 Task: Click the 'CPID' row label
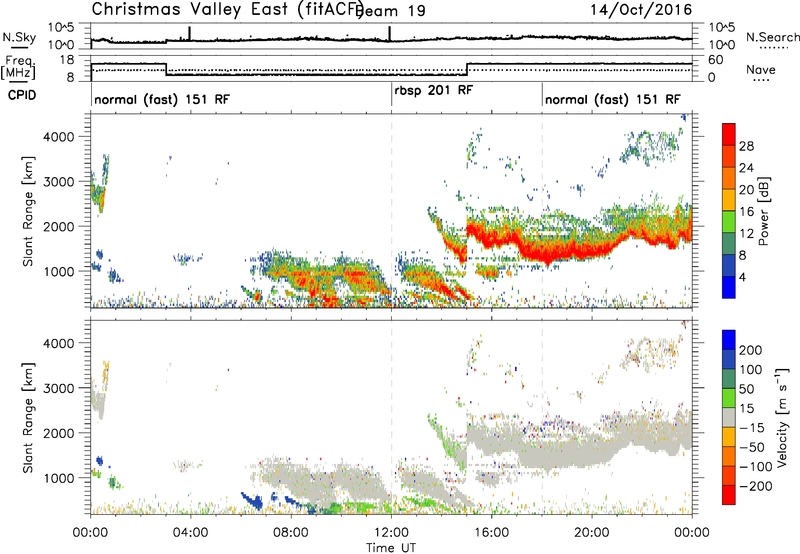click(x=22, y=95)
